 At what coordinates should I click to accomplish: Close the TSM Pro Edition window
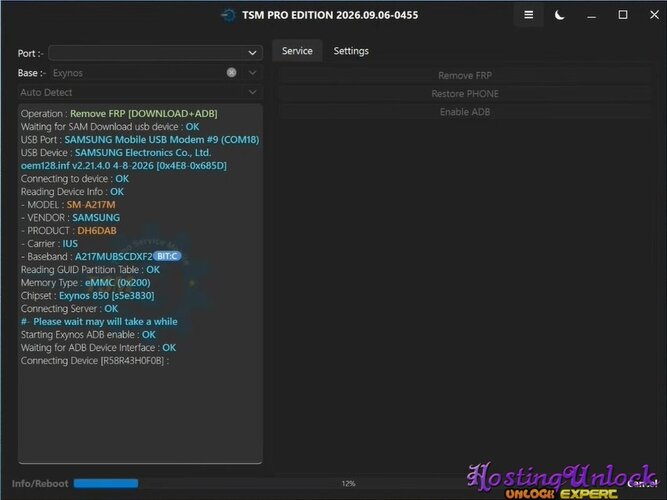[654, 15]
